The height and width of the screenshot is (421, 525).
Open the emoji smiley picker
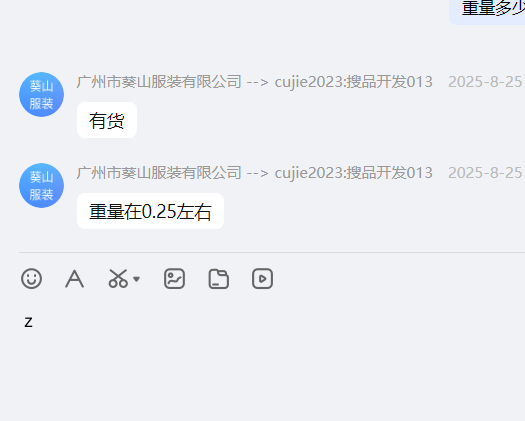31,278
